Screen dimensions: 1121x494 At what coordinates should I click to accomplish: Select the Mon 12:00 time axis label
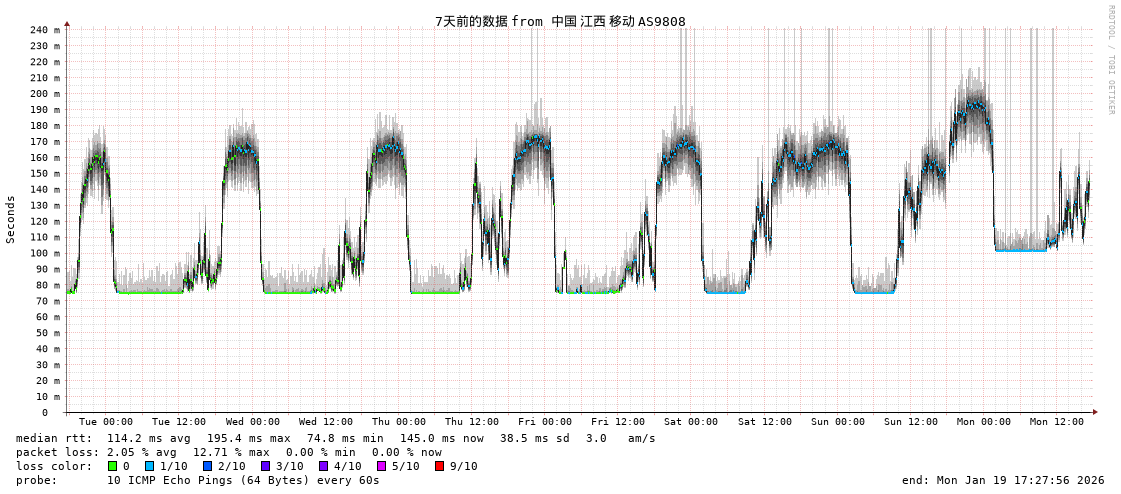tap(1057, 422)
